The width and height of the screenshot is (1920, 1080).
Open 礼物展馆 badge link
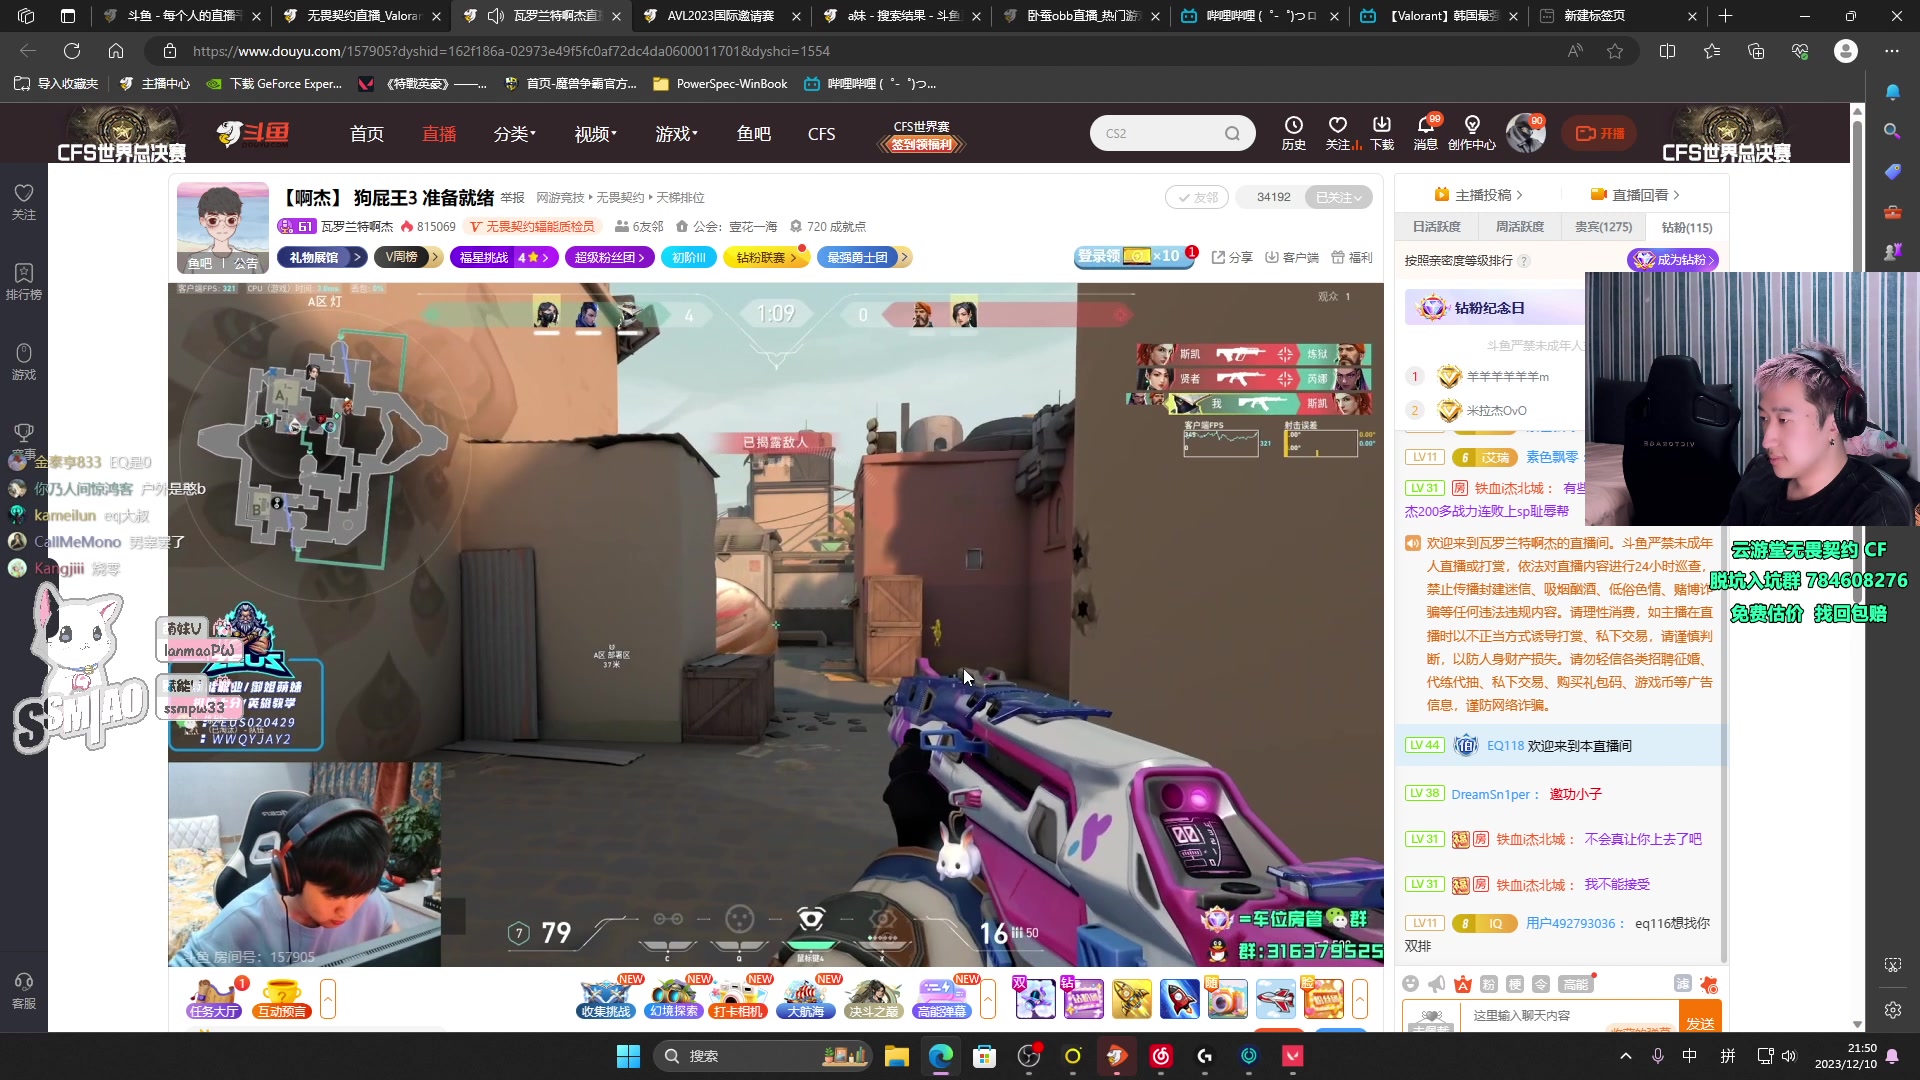tap(322, 257)
